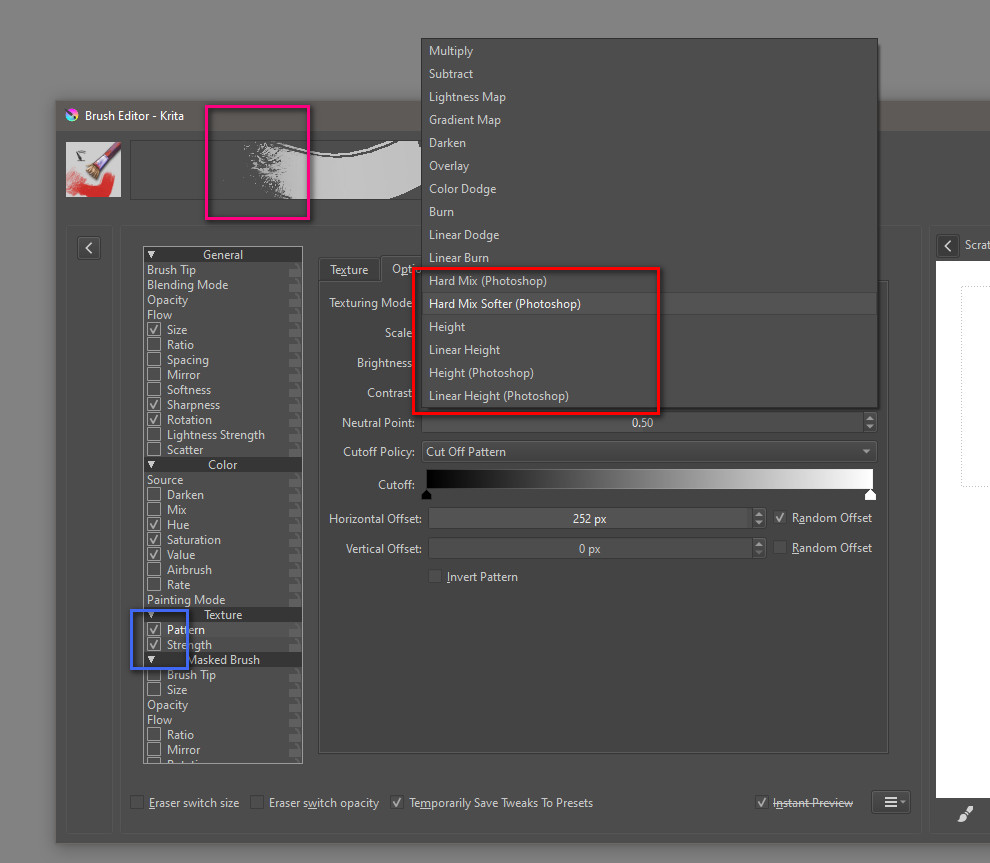Enable the Airbrush checkbox

154,569
